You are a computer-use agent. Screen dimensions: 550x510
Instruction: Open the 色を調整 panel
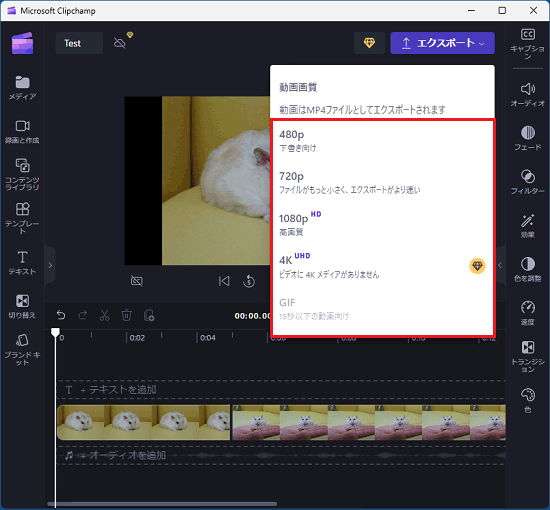point(528,269)
